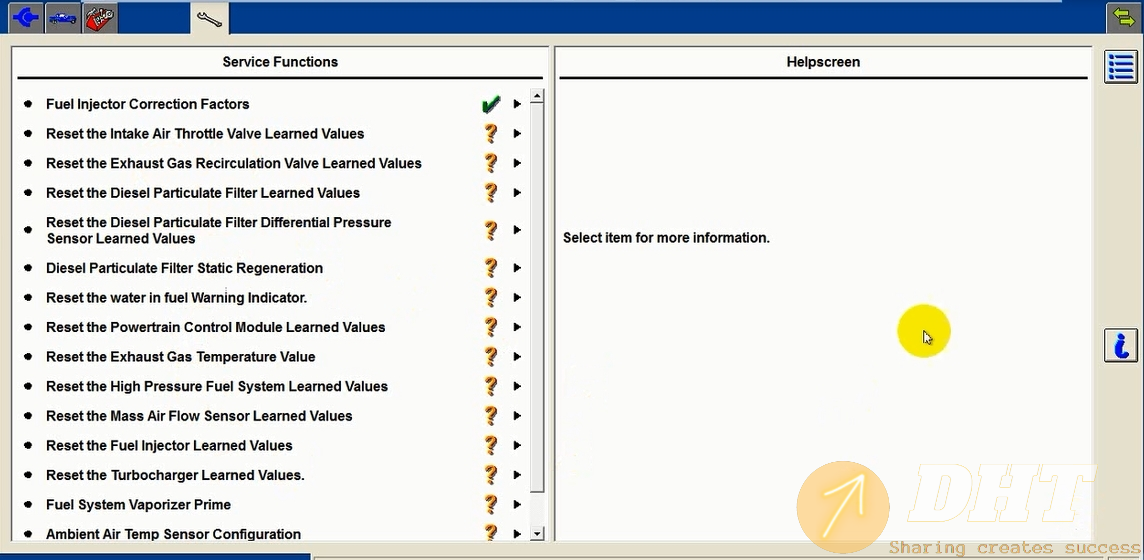Open the red toolbox tab
The height and width of the screenshot is (560, 1144).
click(99, 17)
